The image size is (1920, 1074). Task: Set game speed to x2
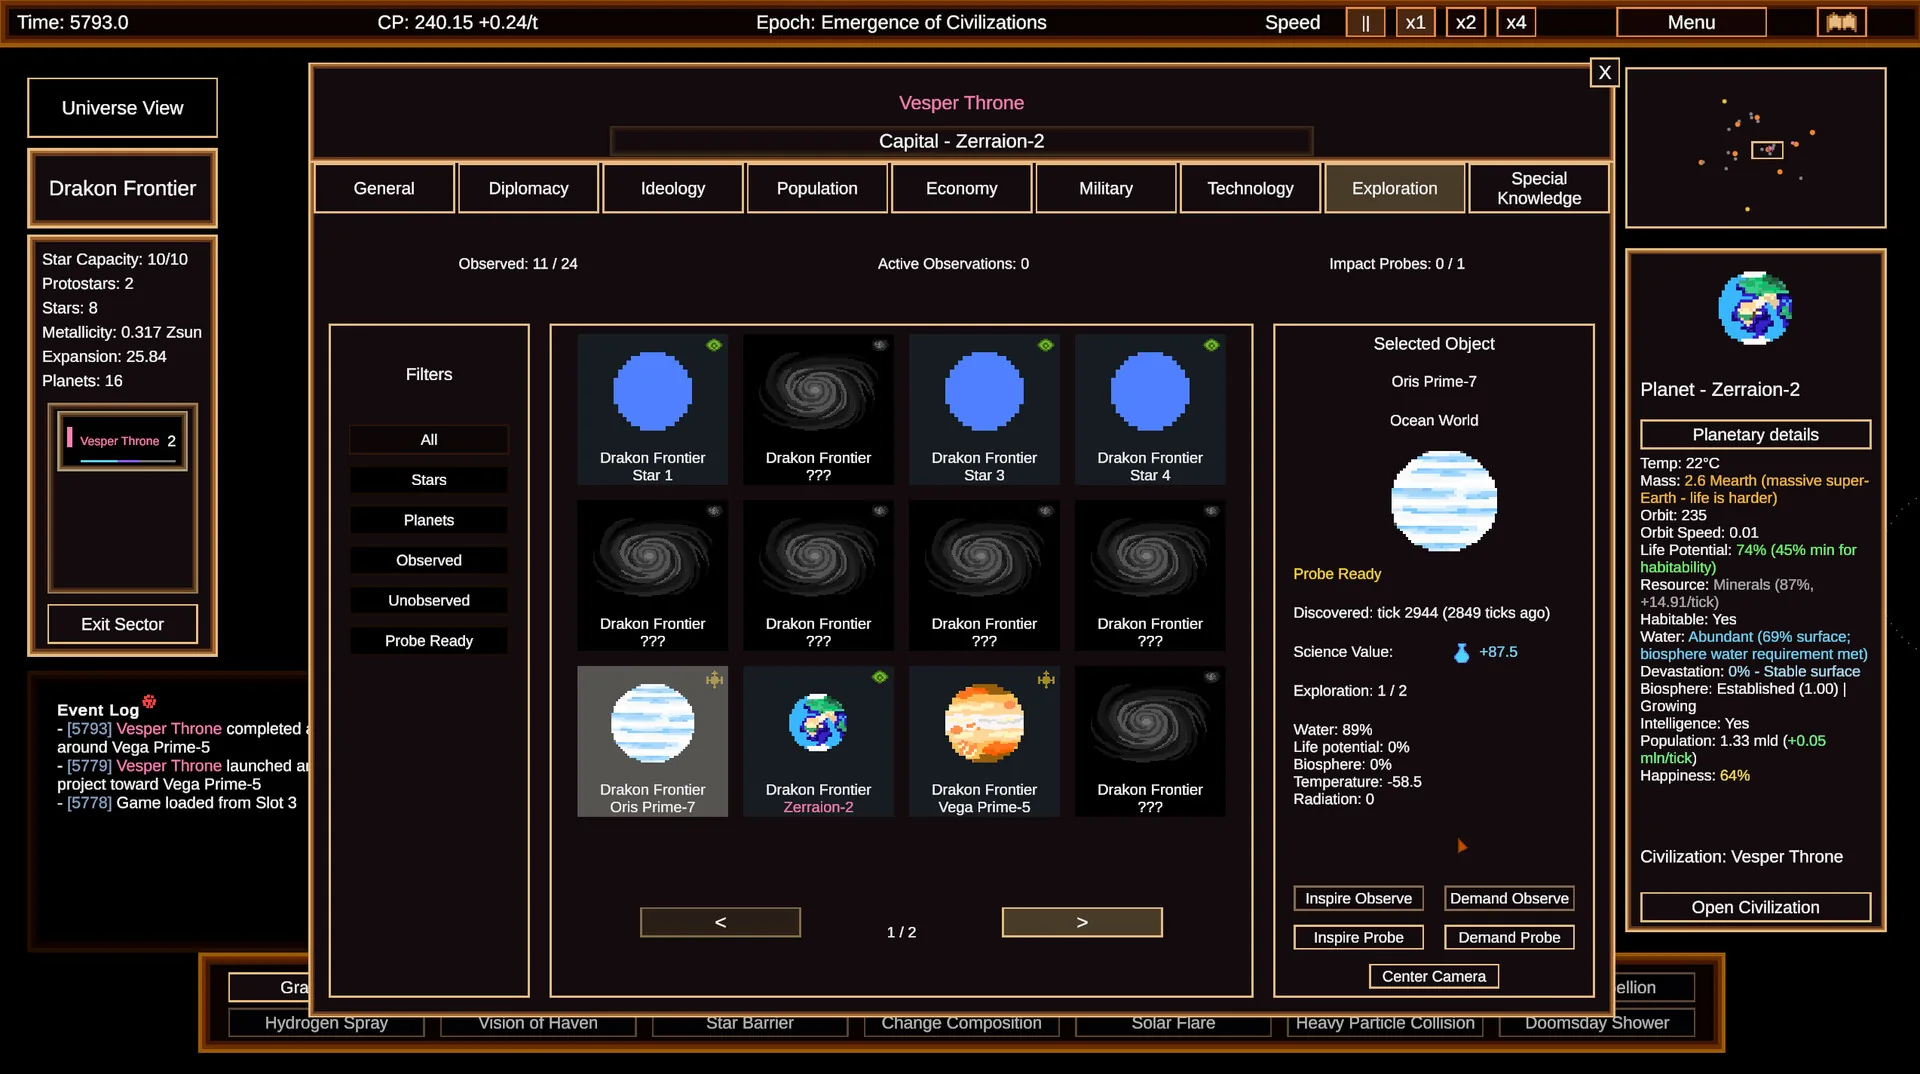[x=1465, y=22]
